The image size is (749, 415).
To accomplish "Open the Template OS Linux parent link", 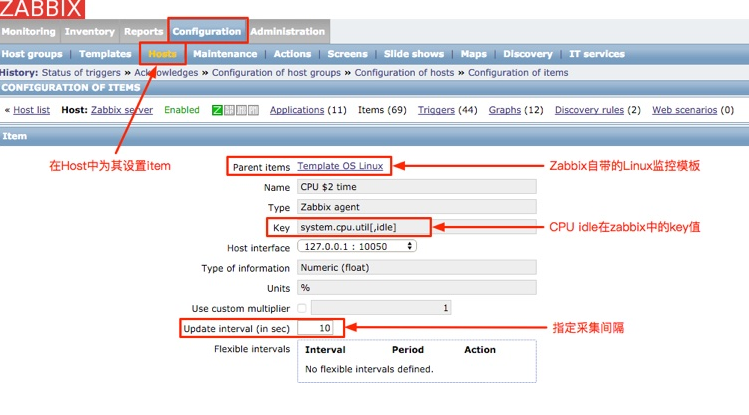I will tap(340, 166).
